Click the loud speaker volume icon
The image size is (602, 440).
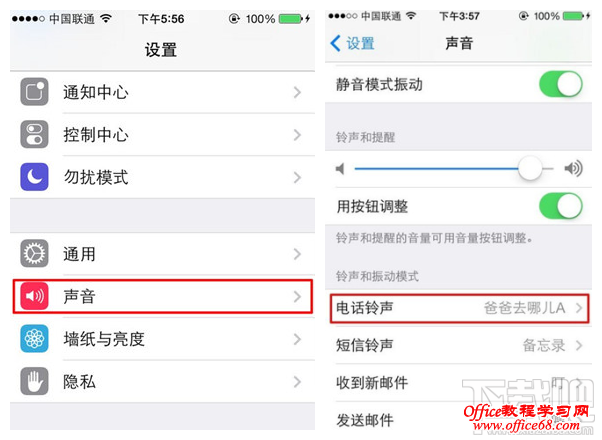click(x=573, y=168)
